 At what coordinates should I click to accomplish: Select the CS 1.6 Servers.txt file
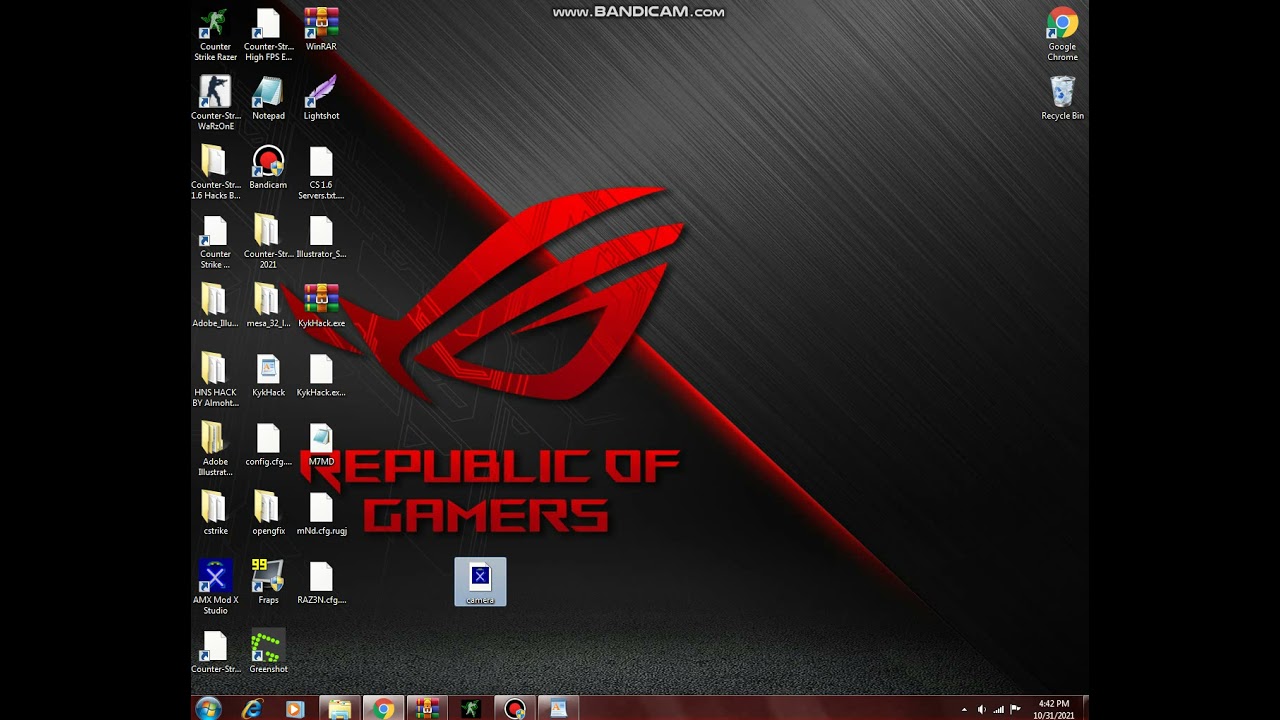click(x=321, y=172)
